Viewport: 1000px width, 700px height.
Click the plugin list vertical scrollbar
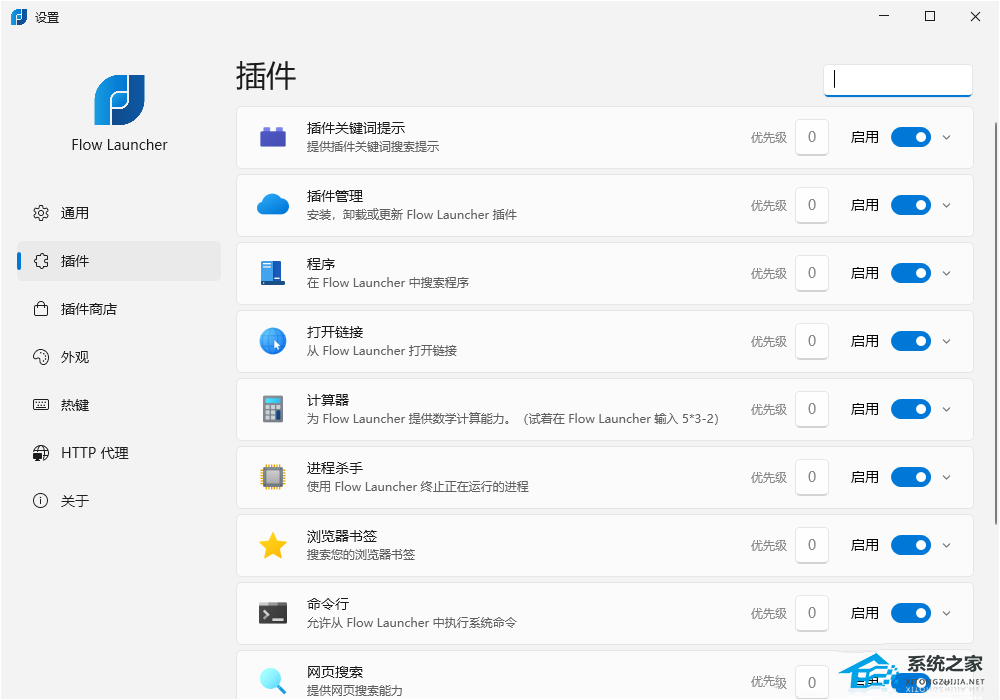(996, 322)
